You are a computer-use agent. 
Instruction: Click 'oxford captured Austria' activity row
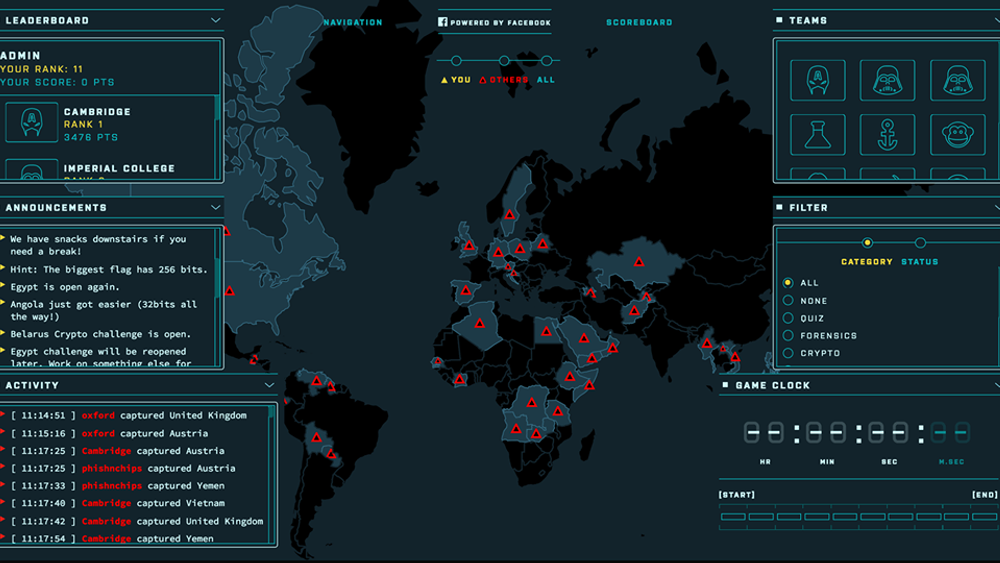(x=110, y=433)
